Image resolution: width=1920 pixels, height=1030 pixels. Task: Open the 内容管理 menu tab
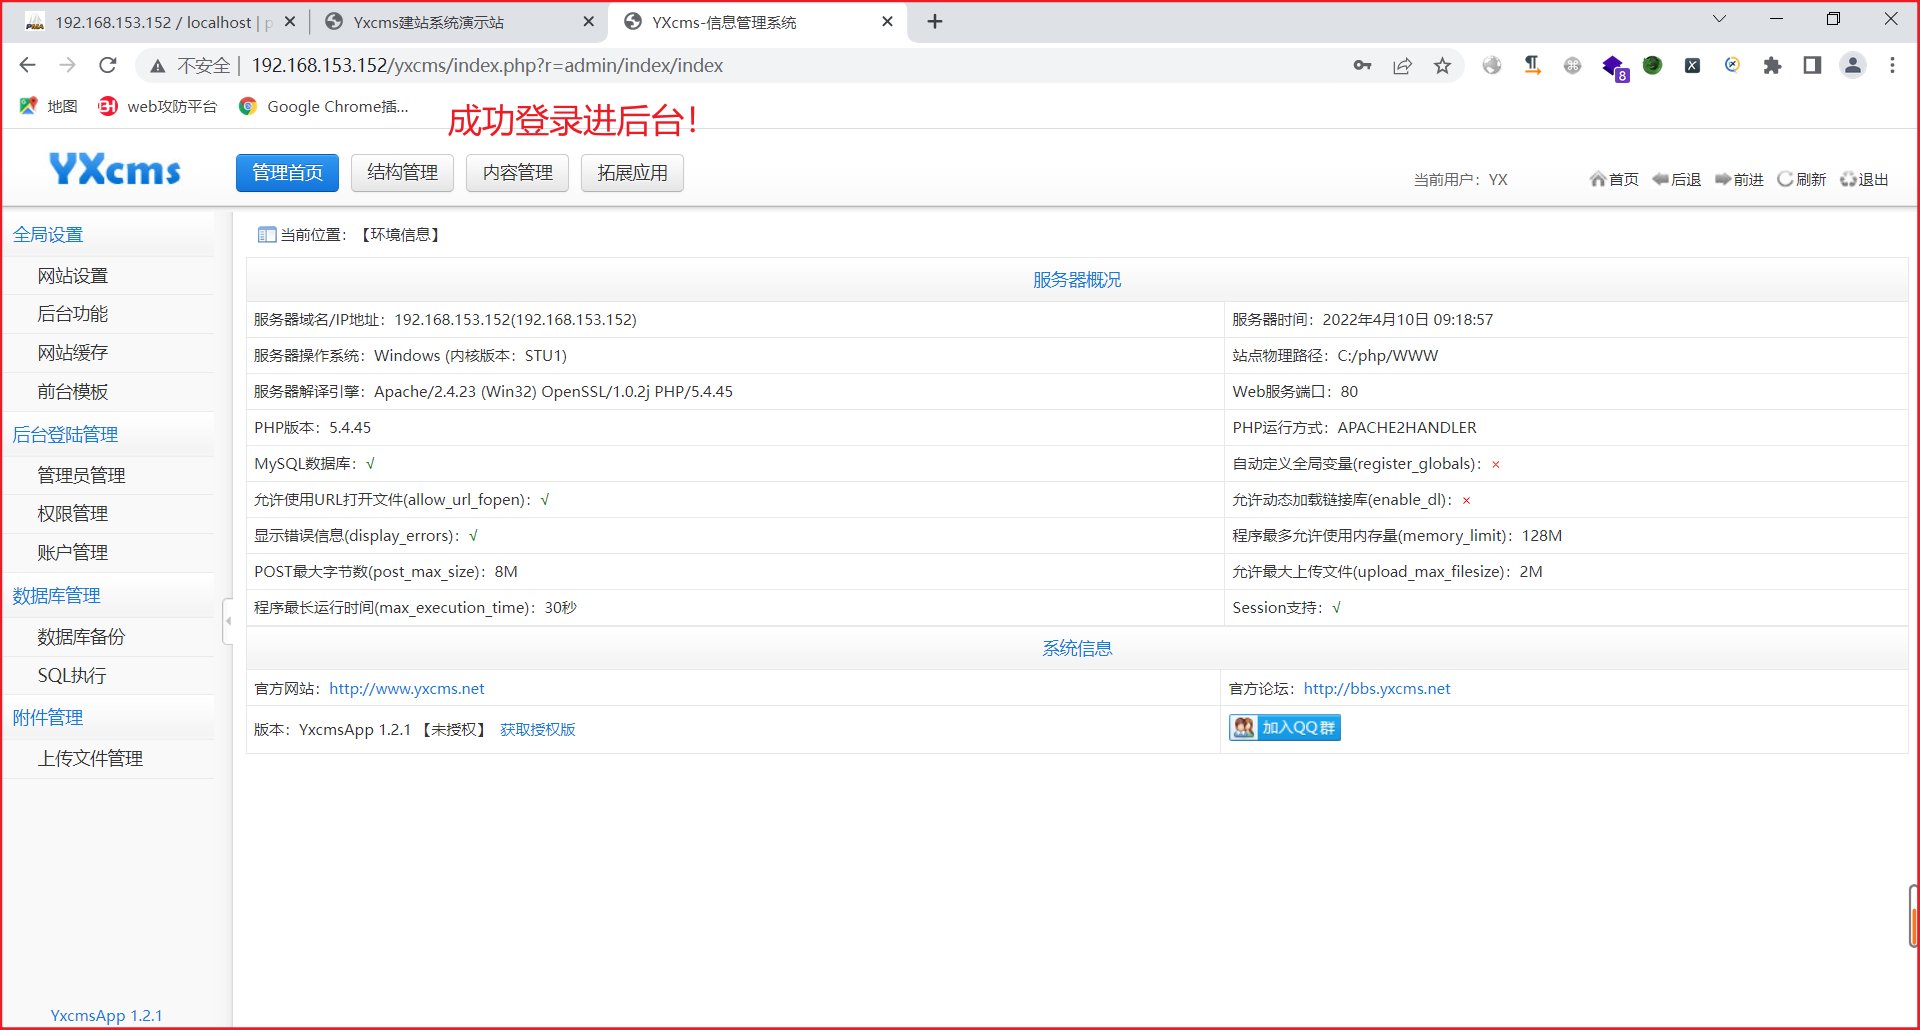[517, 173]
